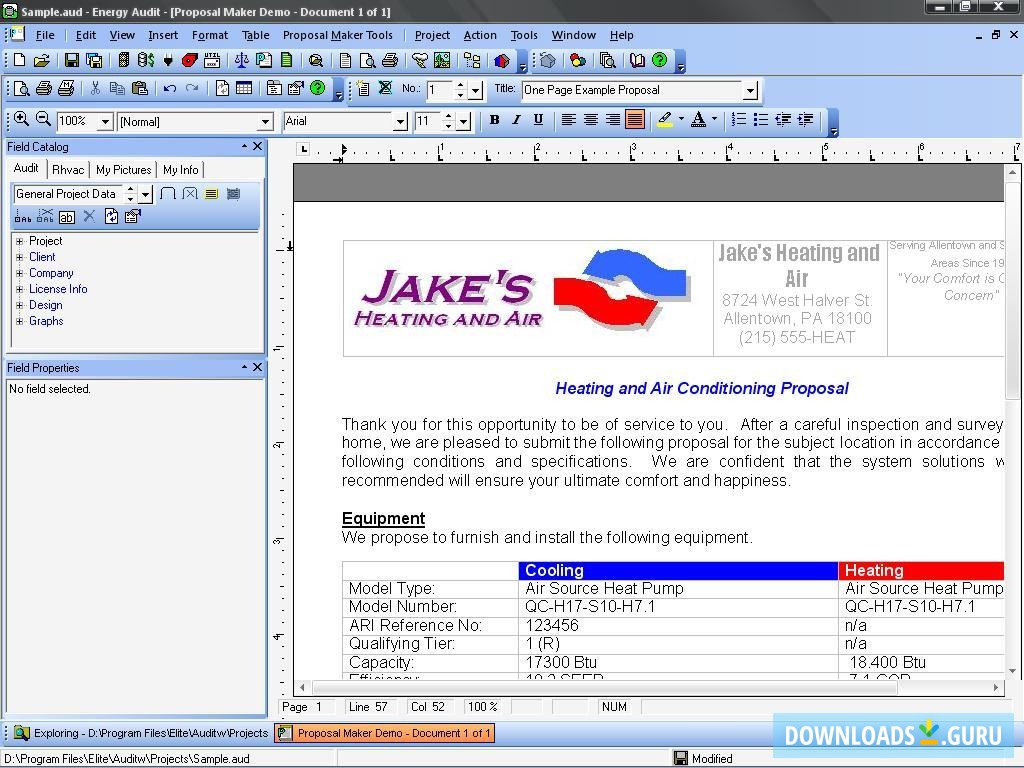The image size is (1024, 768).
Task: Expand the License Info tree node
Action: click(x=20, y=289)
